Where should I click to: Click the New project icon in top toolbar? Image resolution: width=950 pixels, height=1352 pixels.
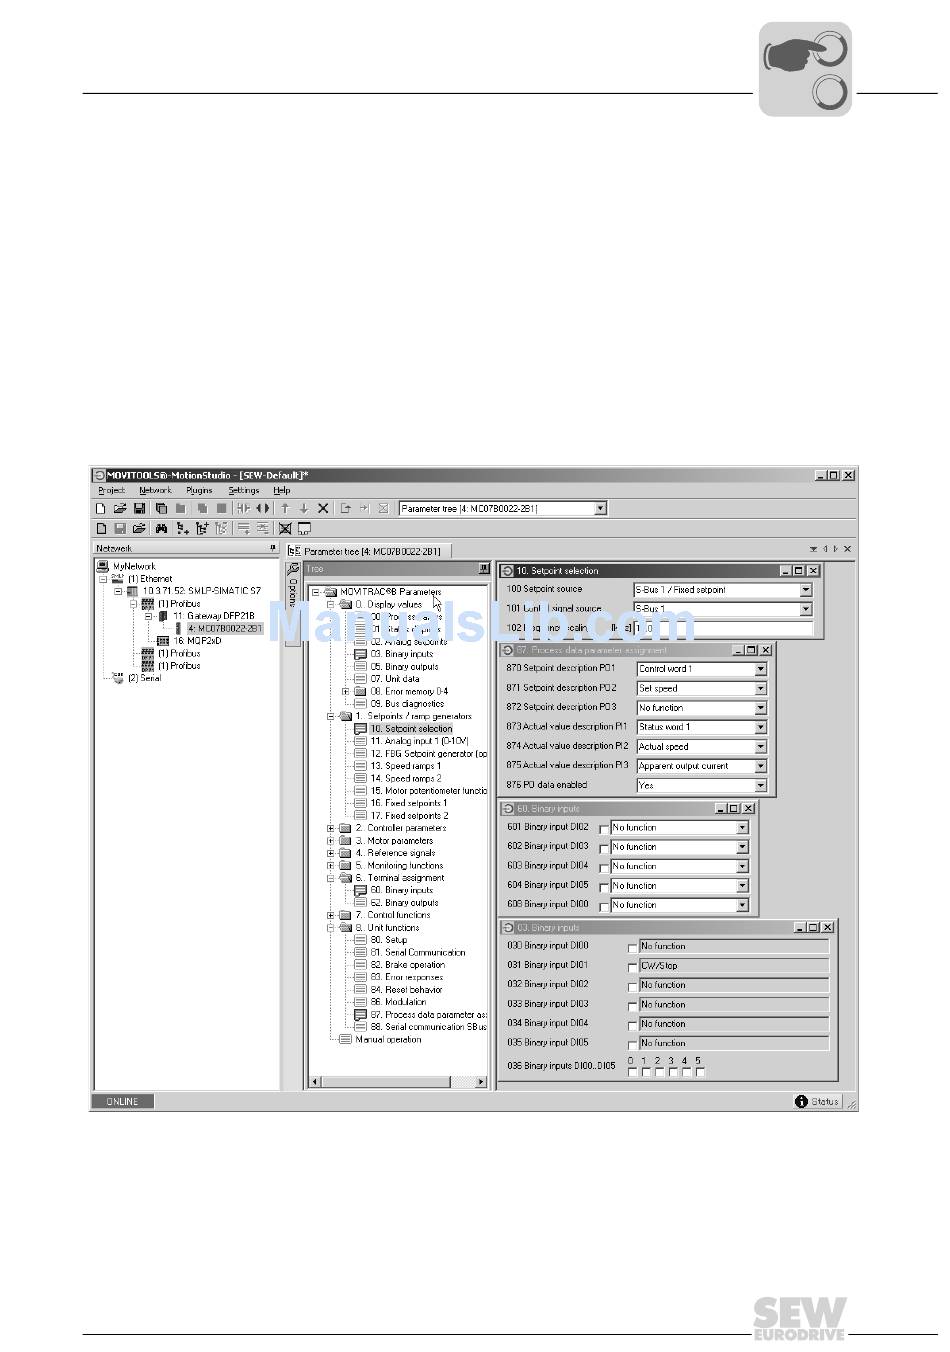click(x=100, y=509)
